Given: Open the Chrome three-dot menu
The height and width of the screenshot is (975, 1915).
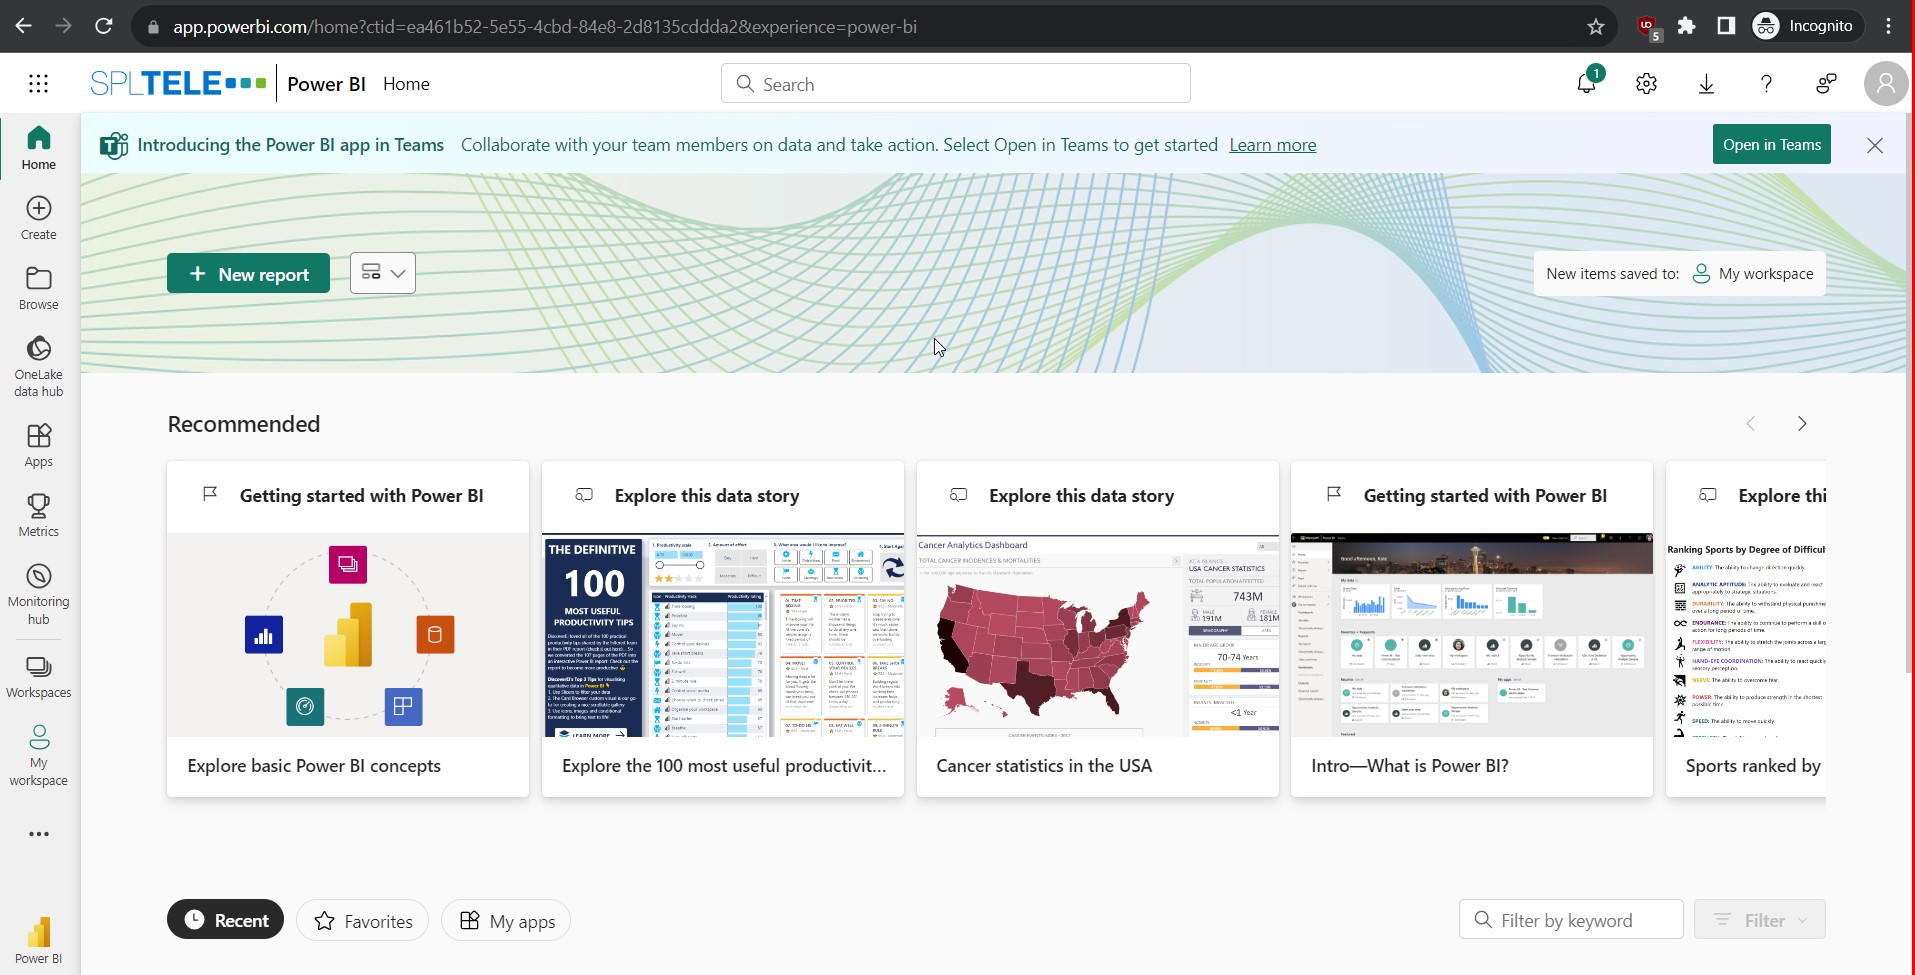Looking at the screenshot, I should tap(1889, 26).
